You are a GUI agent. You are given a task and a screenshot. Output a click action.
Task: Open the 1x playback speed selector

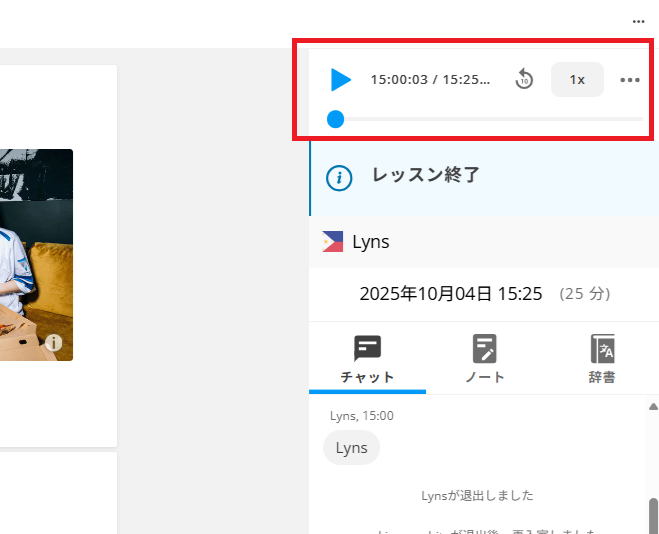[577, 80]
